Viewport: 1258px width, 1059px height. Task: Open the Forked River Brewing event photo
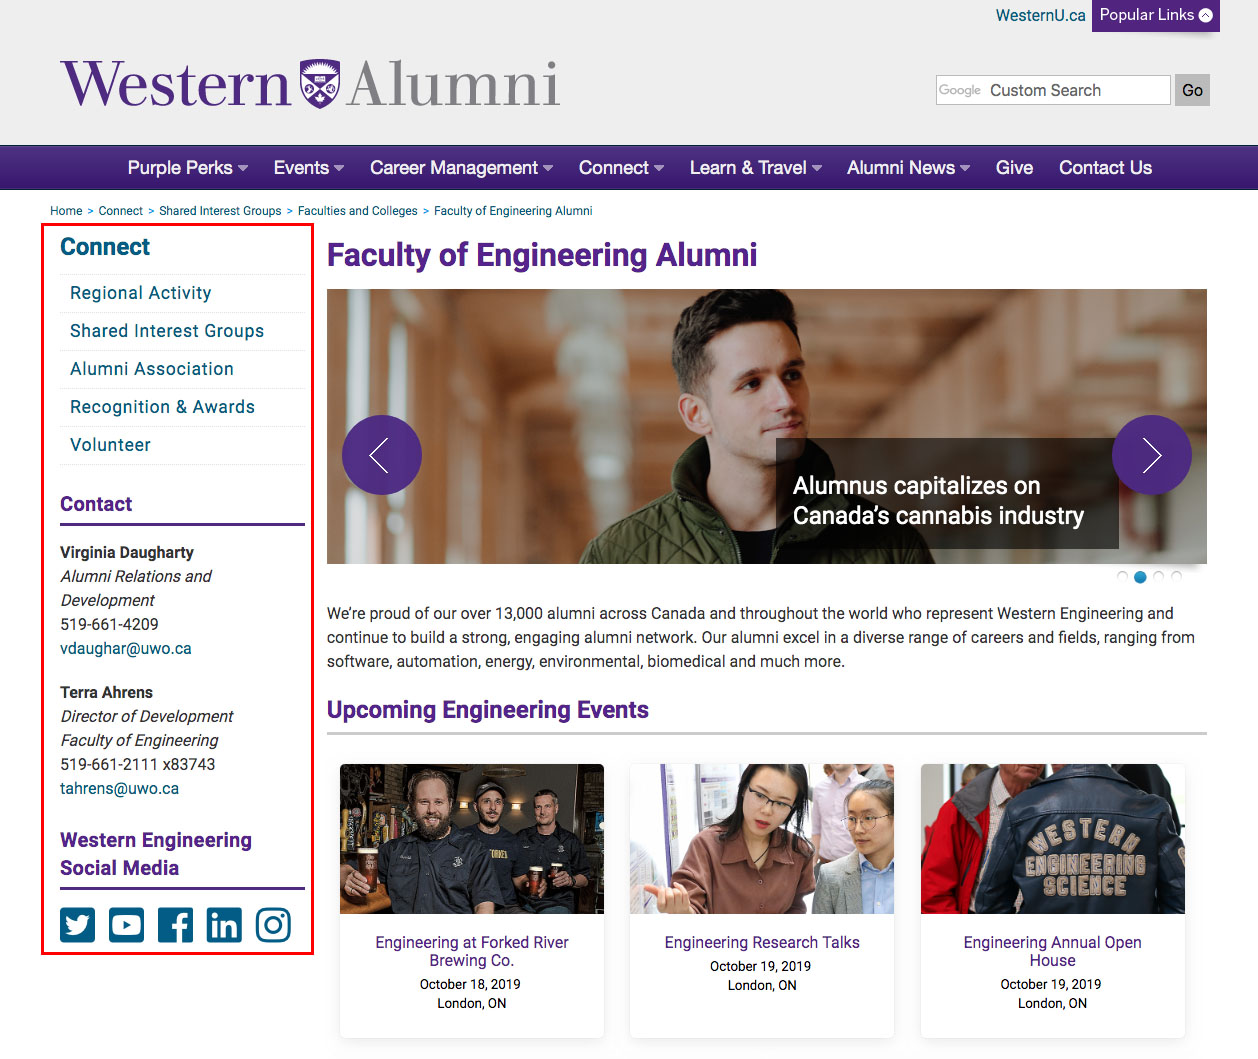click(x=472, y=839)
